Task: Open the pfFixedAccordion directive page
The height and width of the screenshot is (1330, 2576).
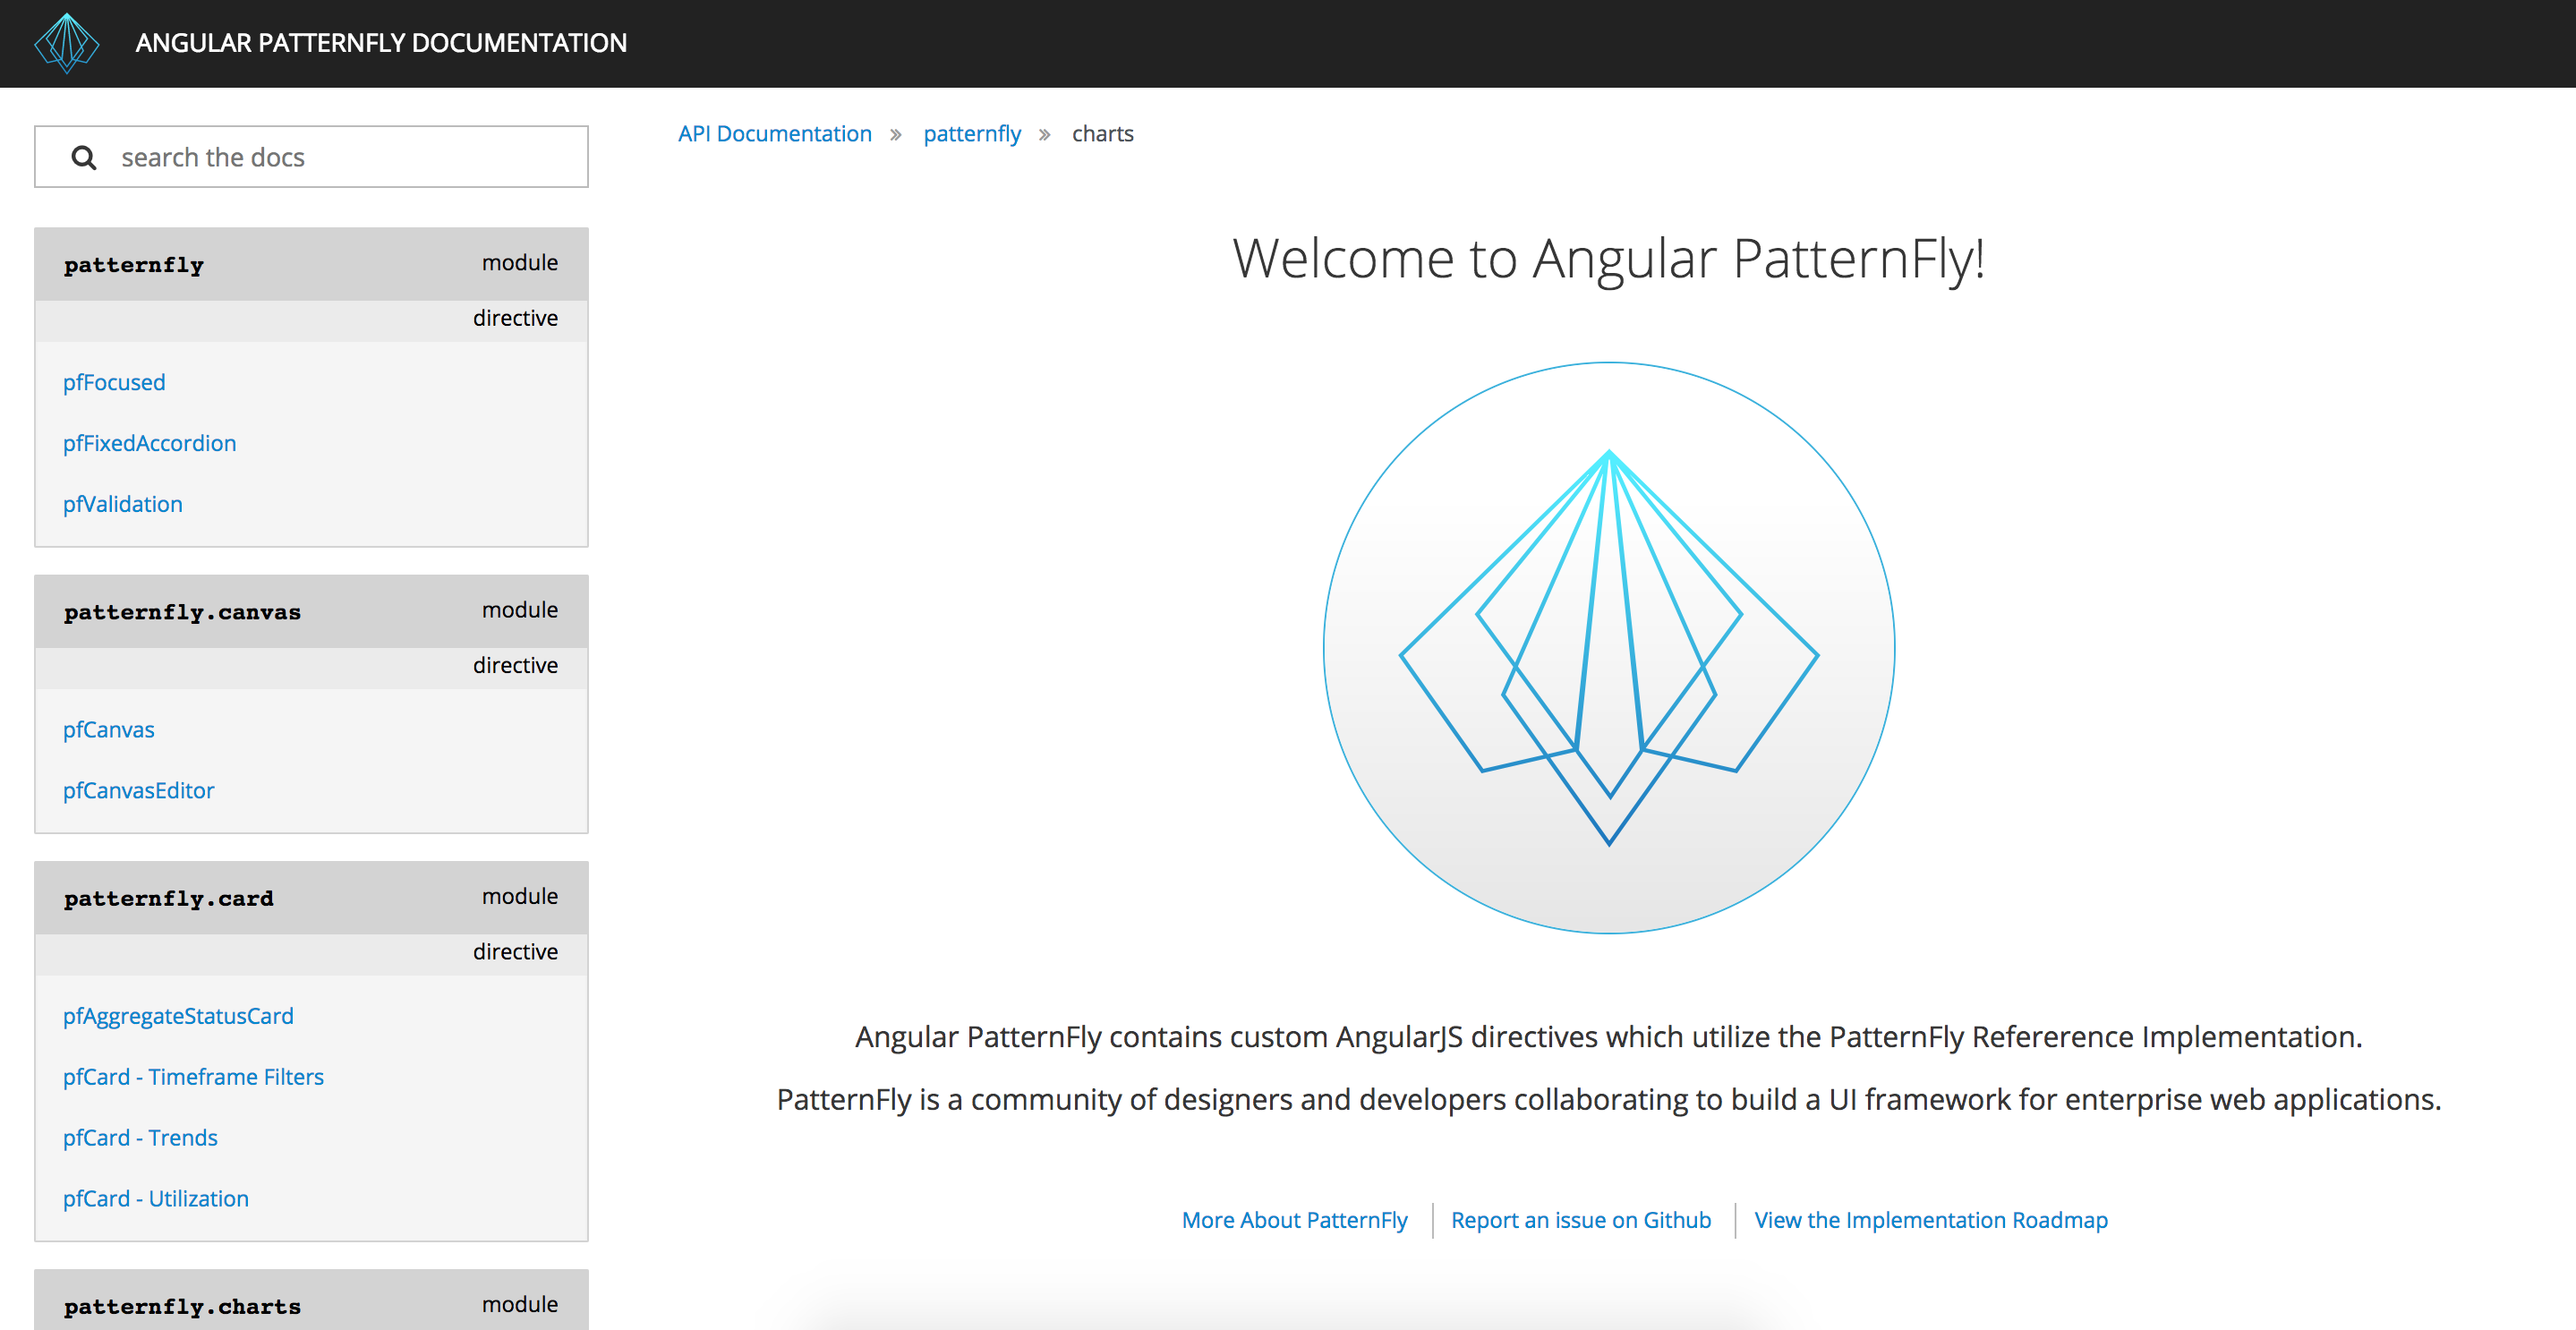Action: point(149,443)
